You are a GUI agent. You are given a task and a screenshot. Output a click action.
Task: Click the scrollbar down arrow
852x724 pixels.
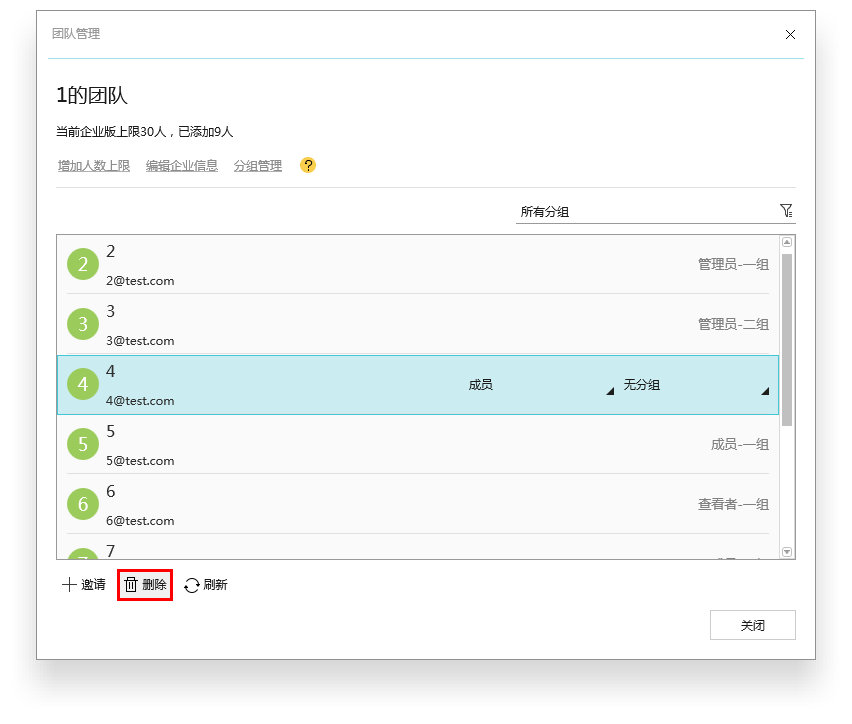787,552
